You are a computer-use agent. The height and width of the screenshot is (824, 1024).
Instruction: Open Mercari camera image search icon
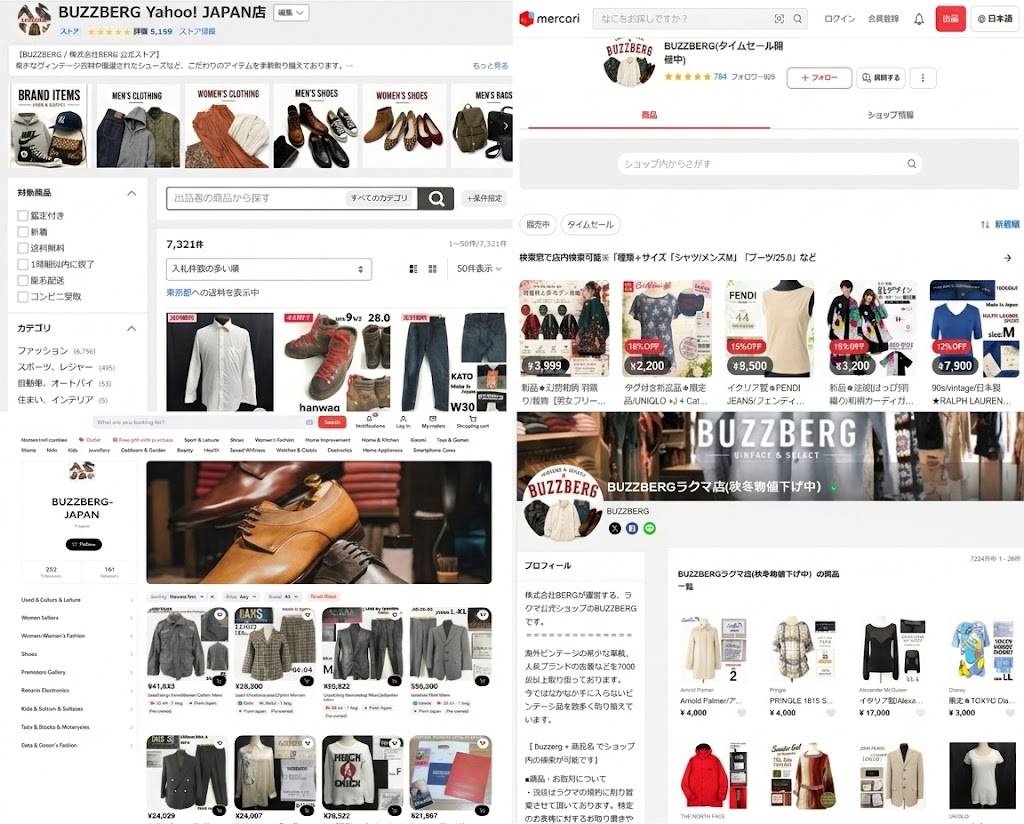point(779,19)
